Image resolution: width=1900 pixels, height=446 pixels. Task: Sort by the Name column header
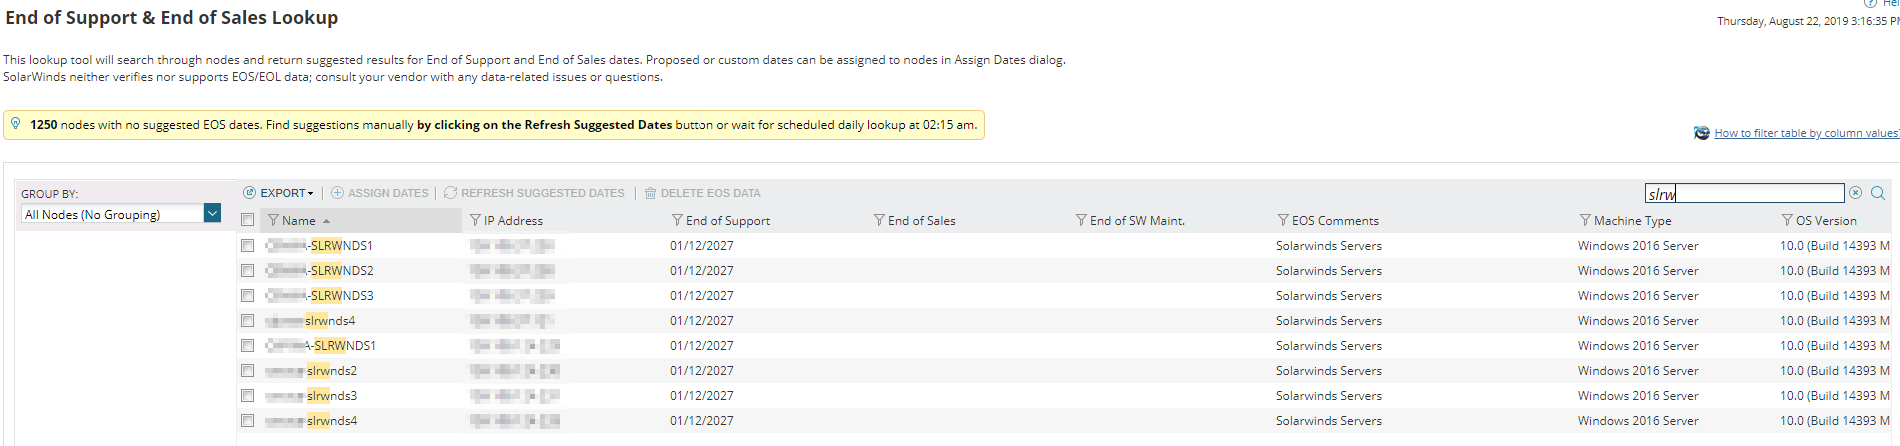point(299,221)
